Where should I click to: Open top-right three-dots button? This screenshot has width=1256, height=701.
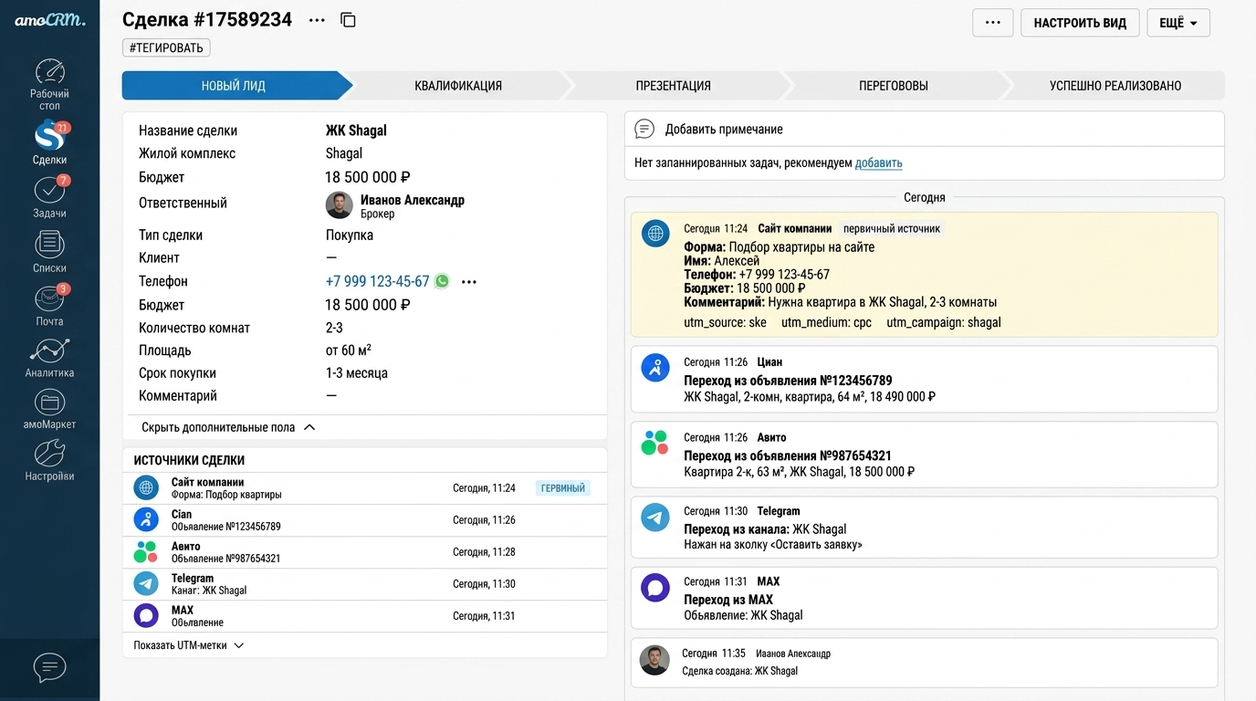click(x=993, y=23)
